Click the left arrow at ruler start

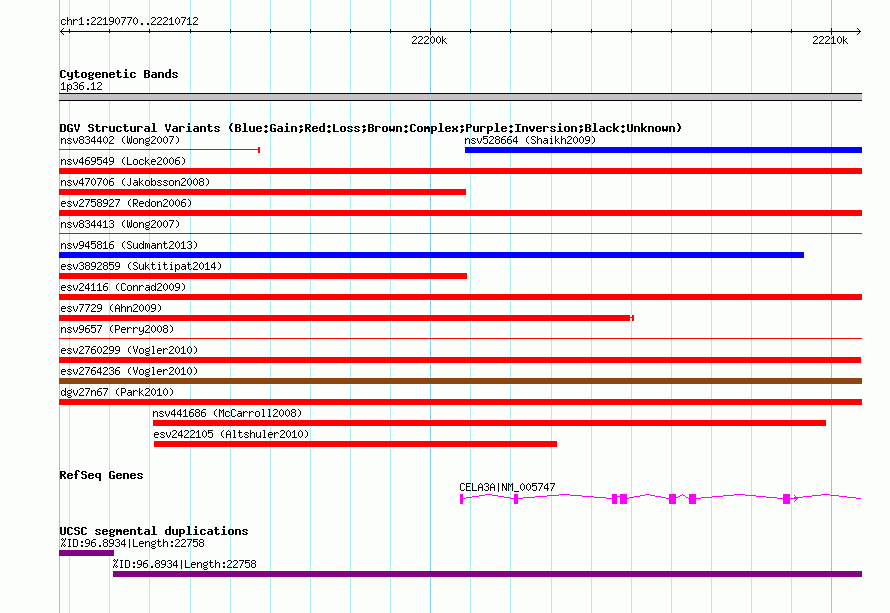tap(63, 31)
